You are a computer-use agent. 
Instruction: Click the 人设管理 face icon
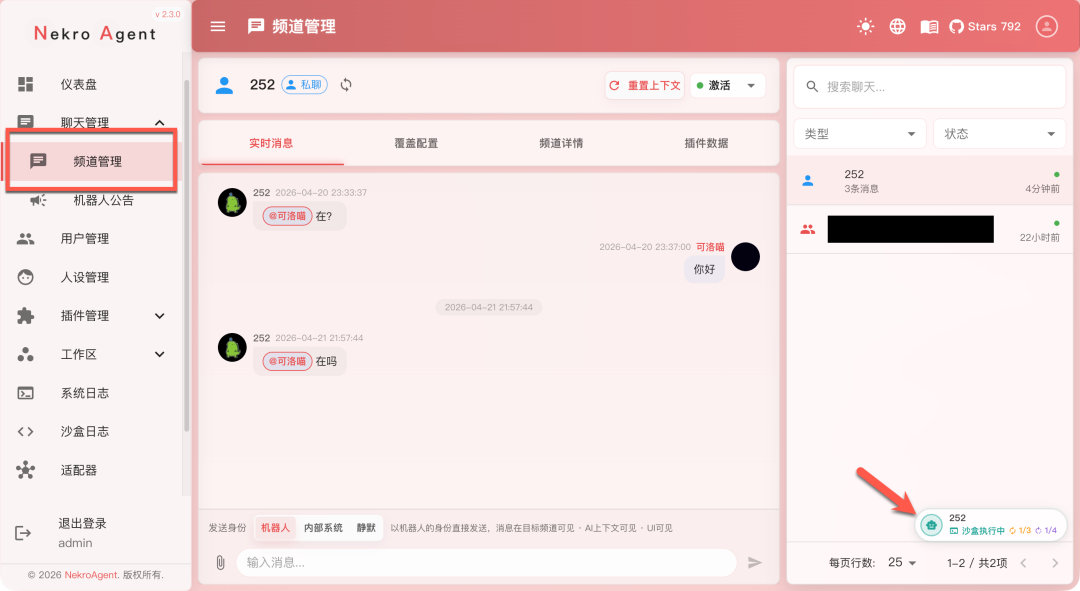point(25,277)
